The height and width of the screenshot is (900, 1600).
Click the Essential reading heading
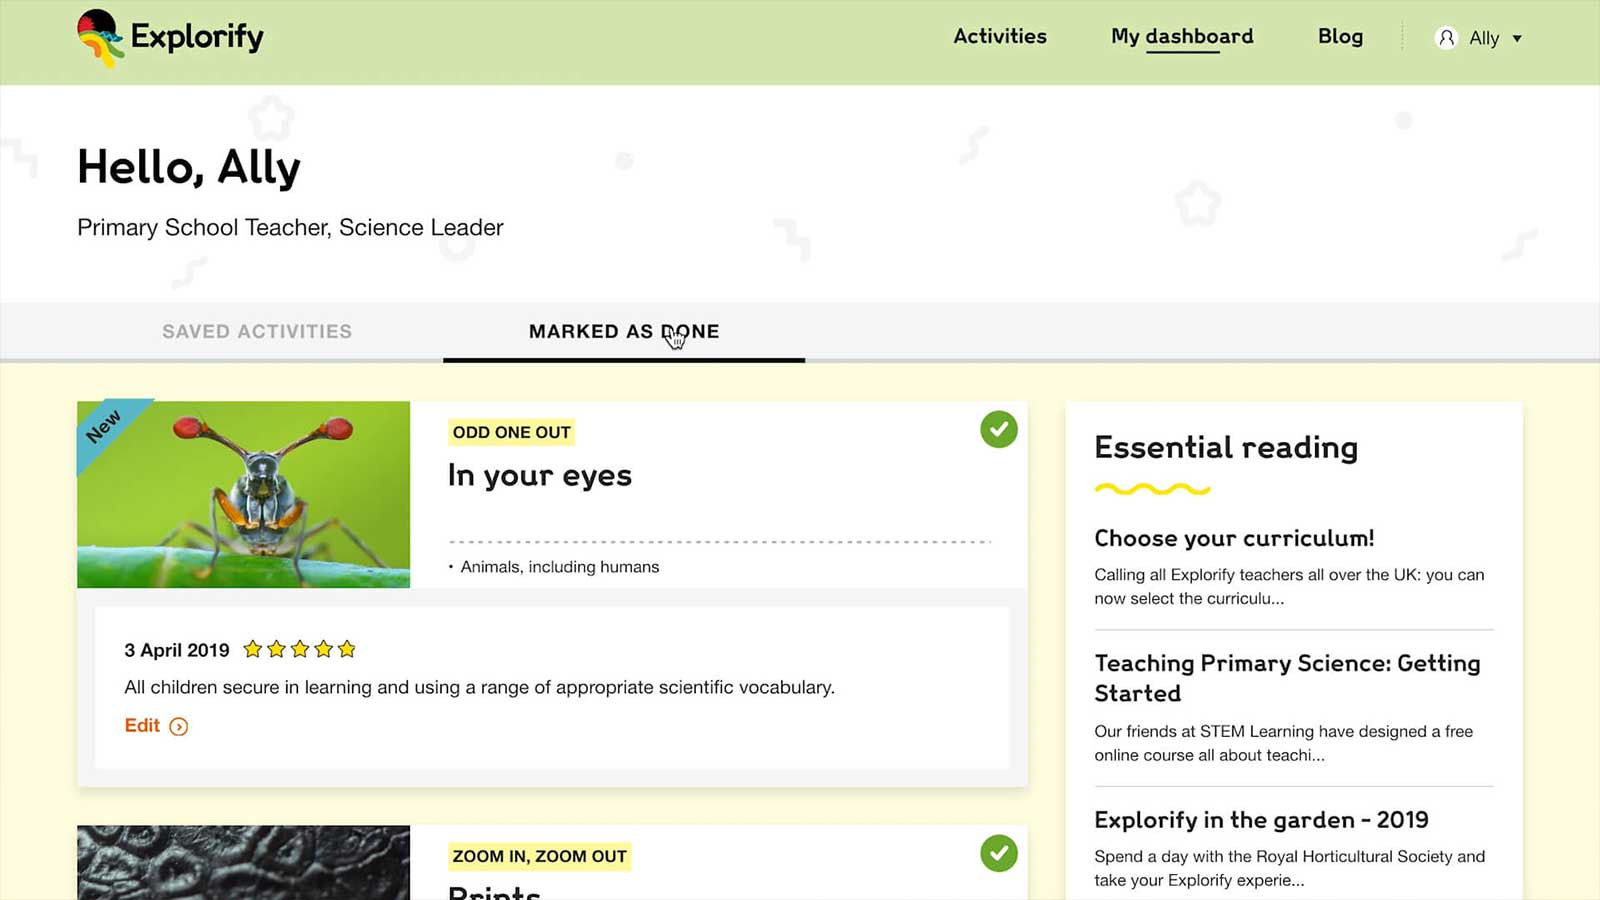point(1226,447)
